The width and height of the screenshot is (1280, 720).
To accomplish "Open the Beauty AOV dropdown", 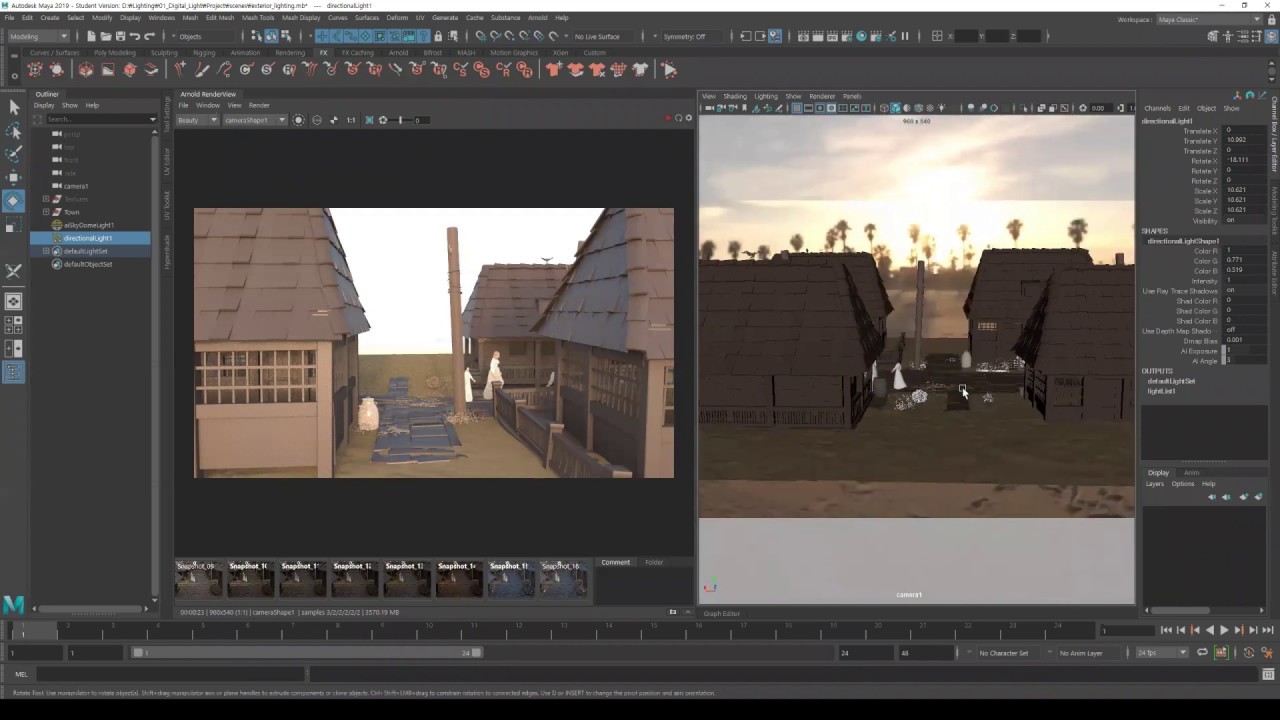I will 197,120.
